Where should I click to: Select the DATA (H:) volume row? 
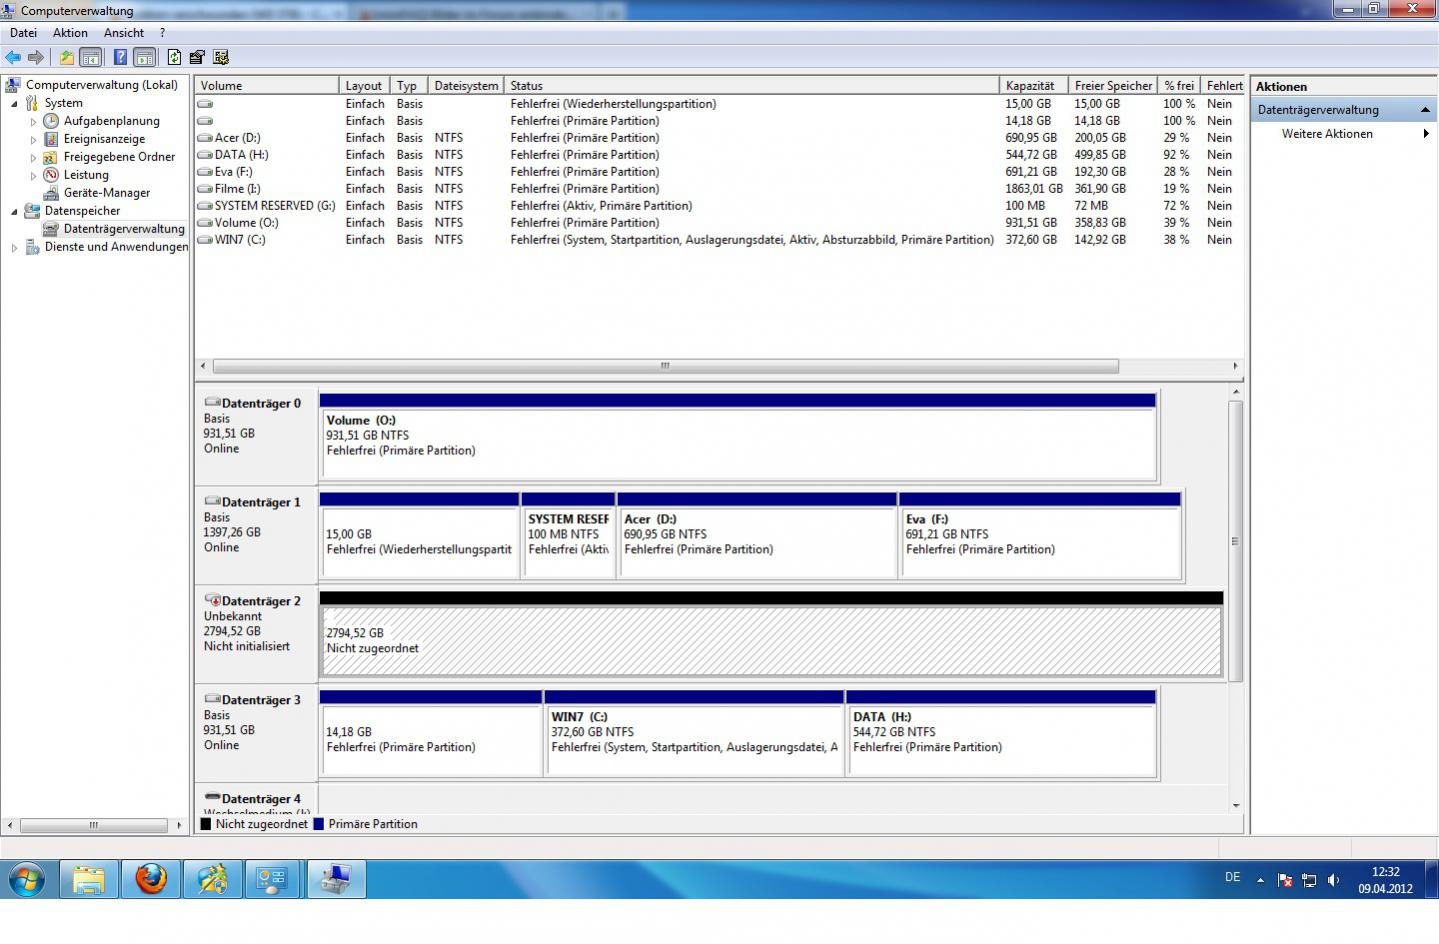point(720,155)
